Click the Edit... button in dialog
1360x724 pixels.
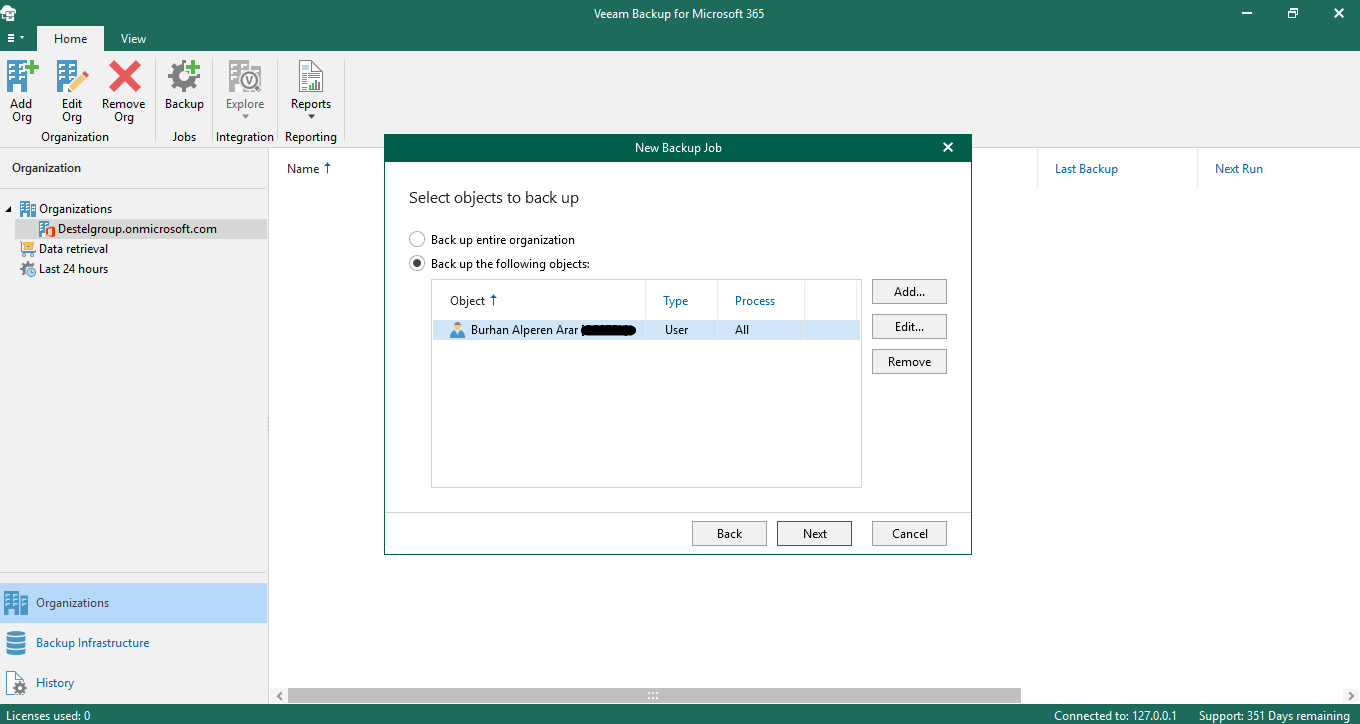coord(909,327)
